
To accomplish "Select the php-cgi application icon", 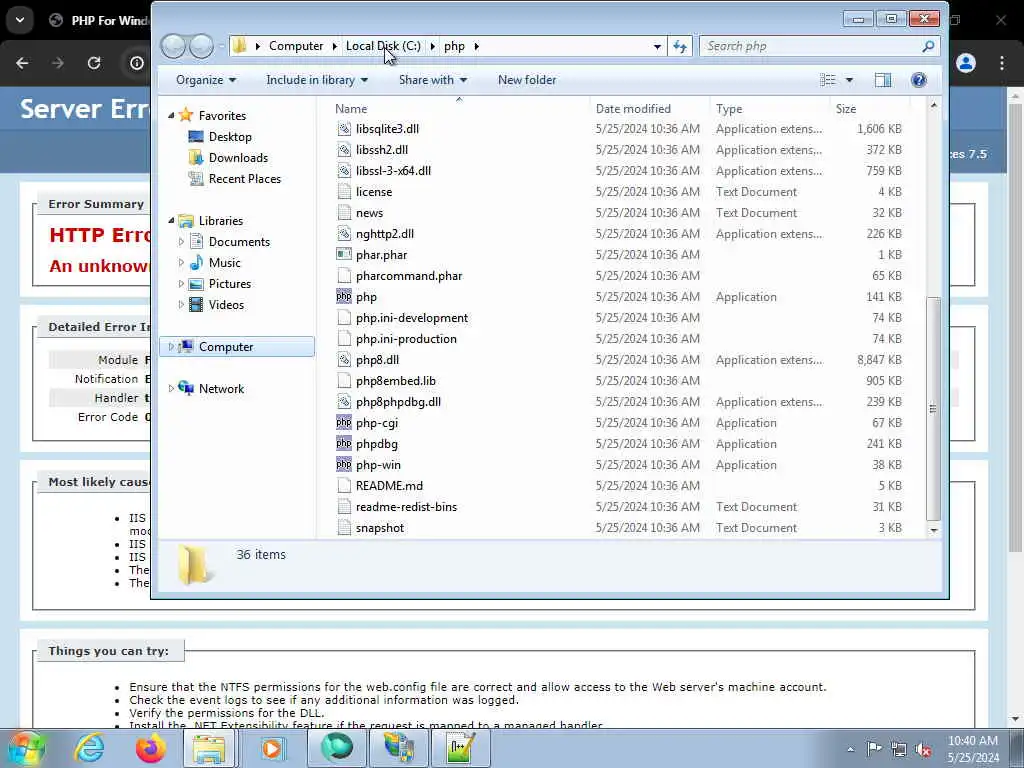I will [344, 423].
